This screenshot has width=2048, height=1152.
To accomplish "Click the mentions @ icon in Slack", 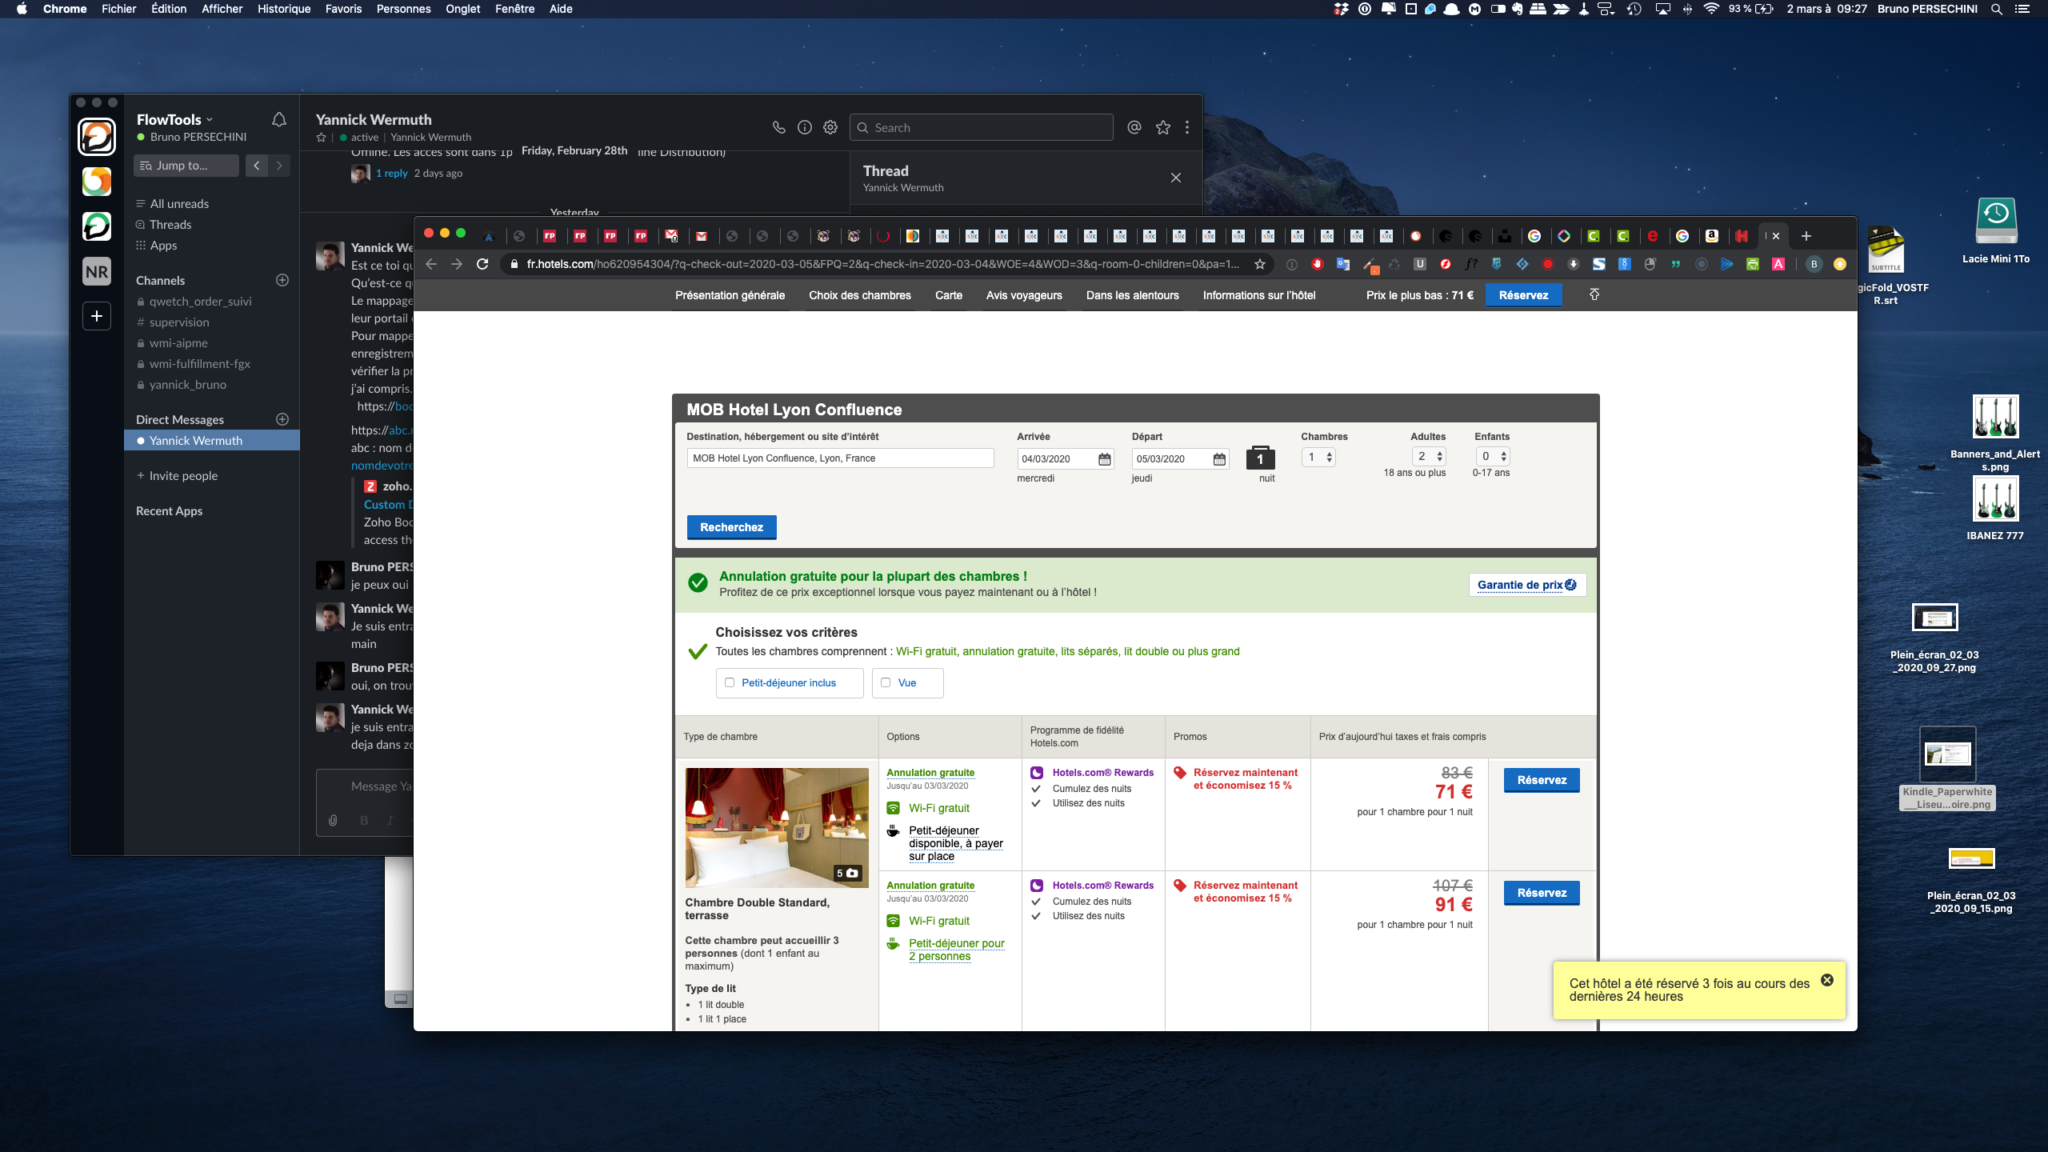I will (x=1134, y=127).
